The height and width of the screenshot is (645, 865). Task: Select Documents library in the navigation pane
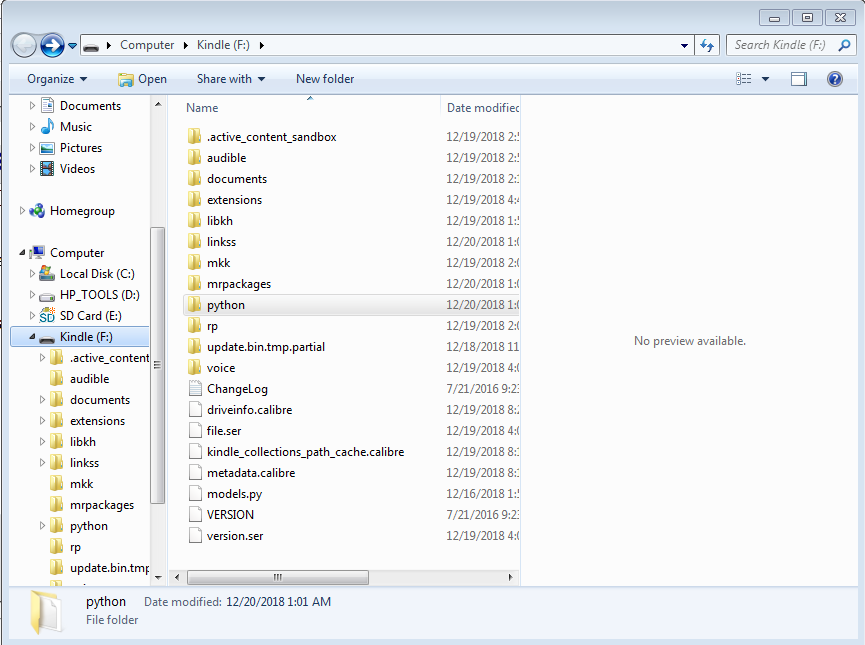[x=90, y=105]
